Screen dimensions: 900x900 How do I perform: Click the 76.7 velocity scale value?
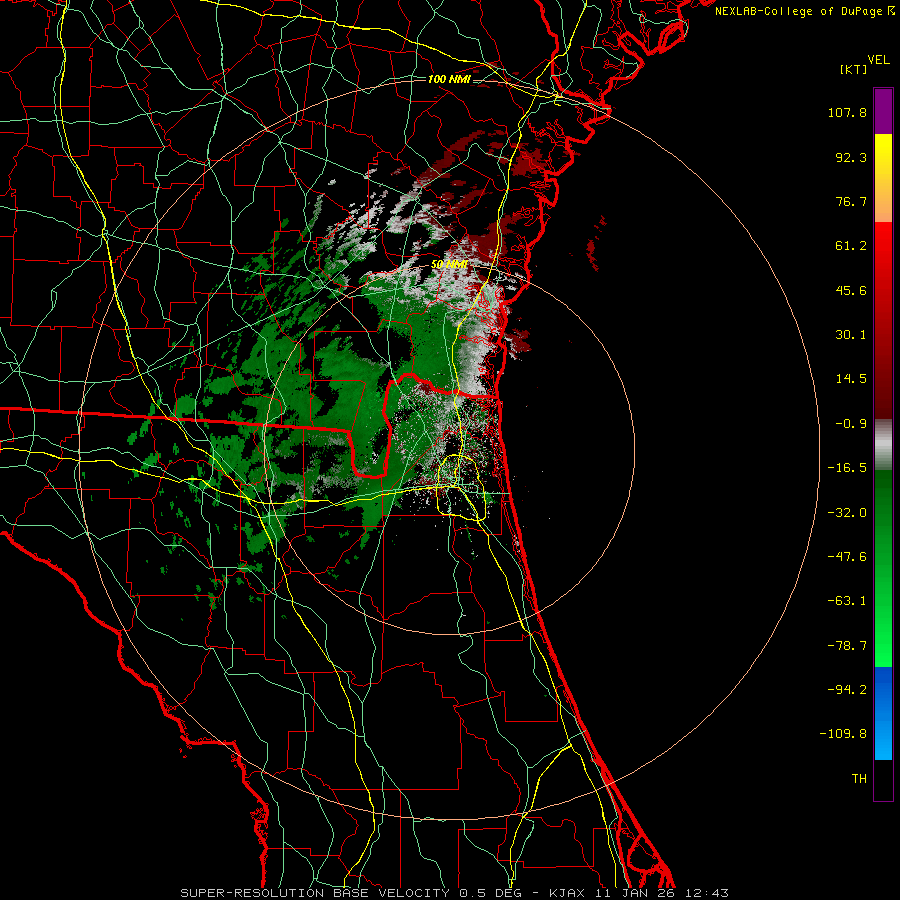click(851, 201)
